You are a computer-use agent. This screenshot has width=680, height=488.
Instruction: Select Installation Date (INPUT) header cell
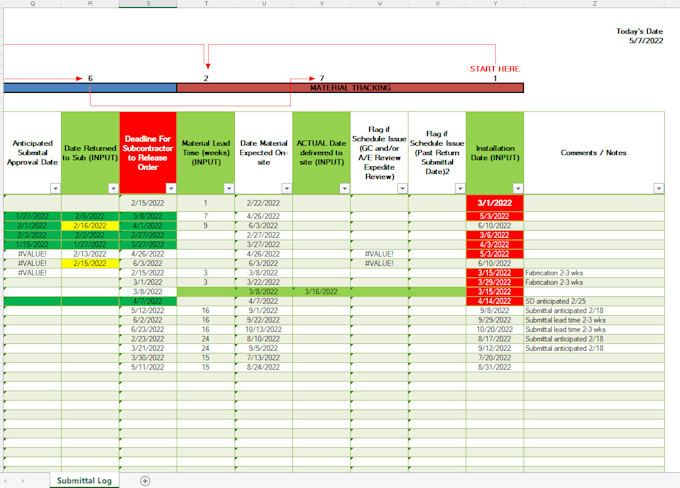click(x=495, y=153)
